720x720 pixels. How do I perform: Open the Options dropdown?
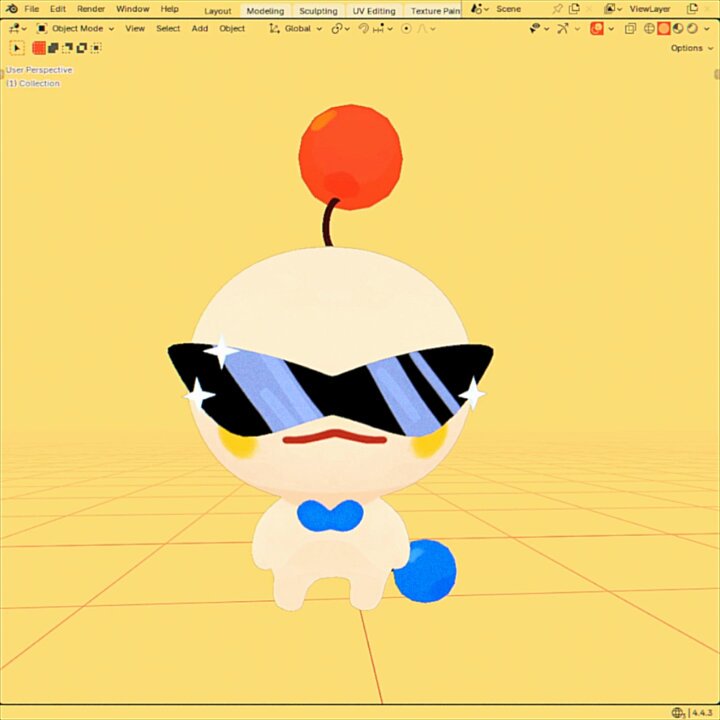tap(692, 48)
